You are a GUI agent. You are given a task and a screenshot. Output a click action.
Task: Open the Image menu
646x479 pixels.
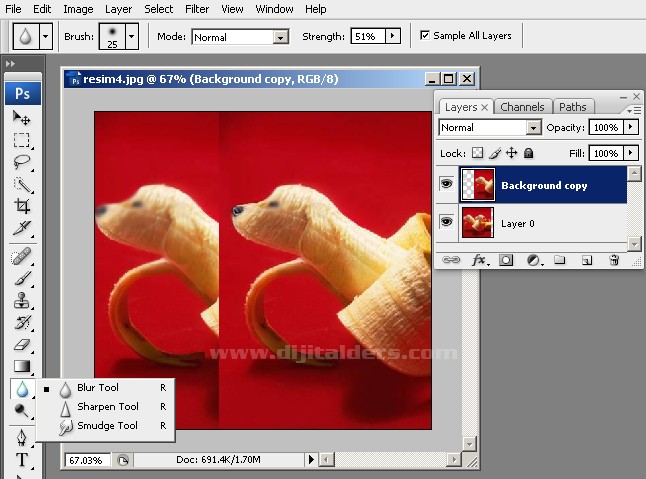(x=78, y=9)
